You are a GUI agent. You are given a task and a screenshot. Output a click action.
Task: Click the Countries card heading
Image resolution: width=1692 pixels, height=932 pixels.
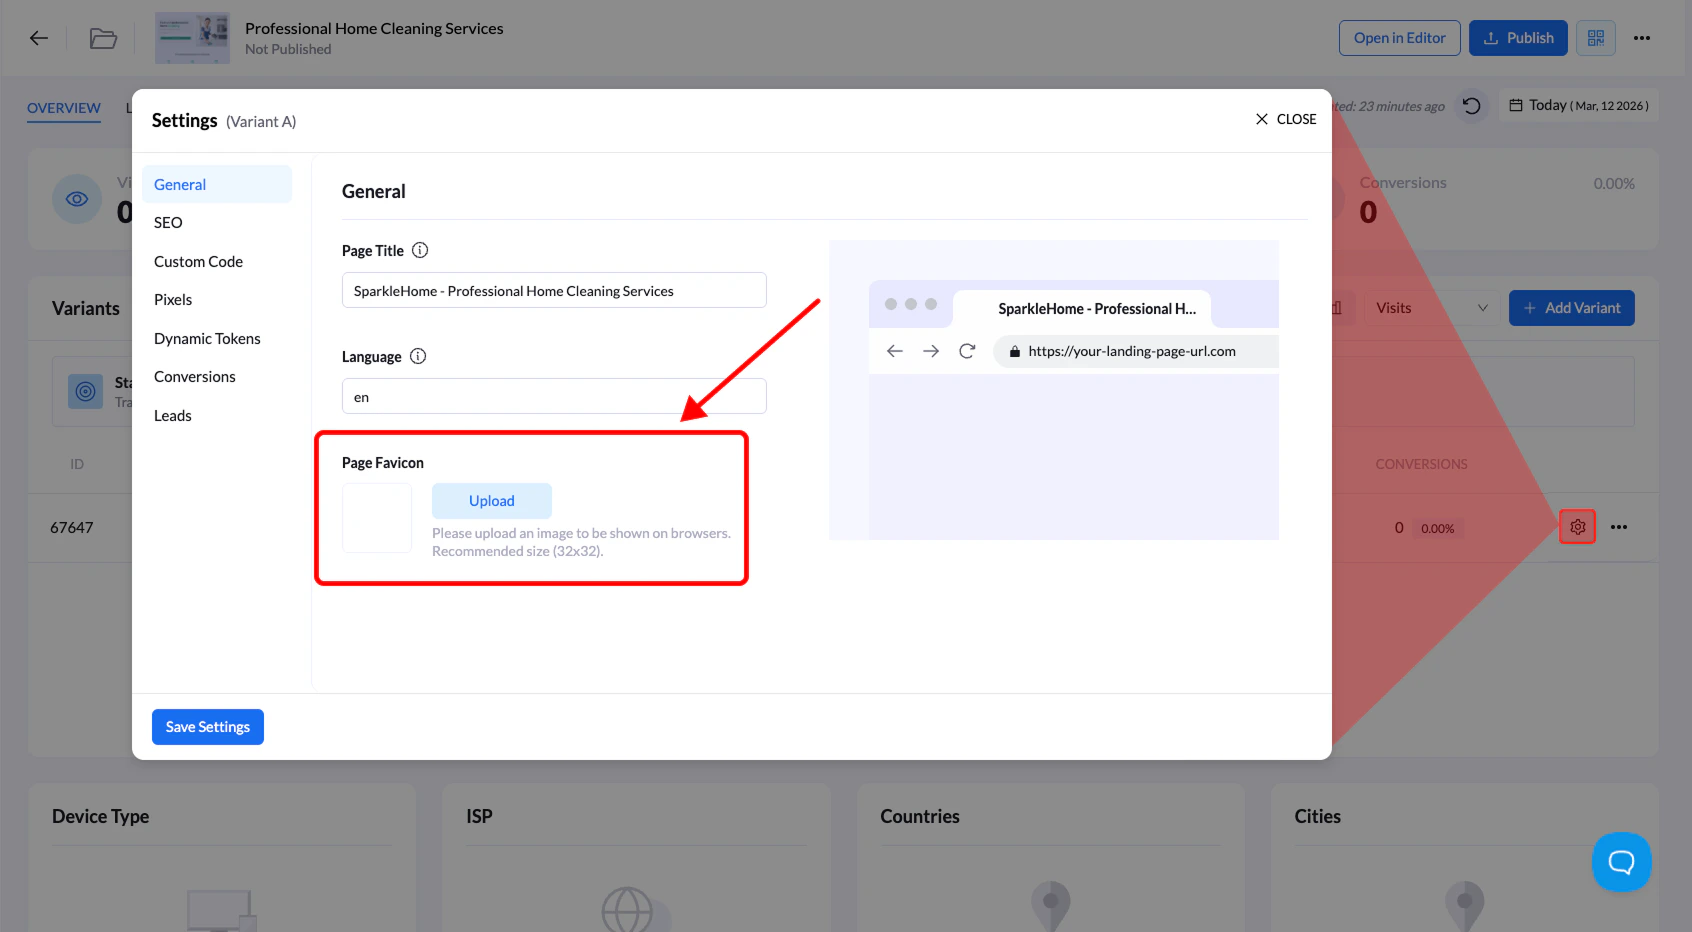click(x=920, y=816)
